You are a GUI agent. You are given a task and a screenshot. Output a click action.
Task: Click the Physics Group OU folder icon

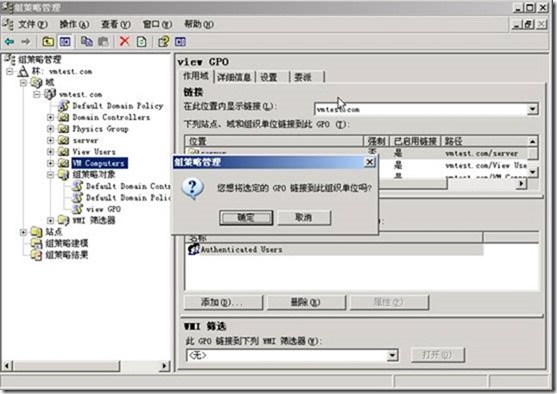(64, 129)
